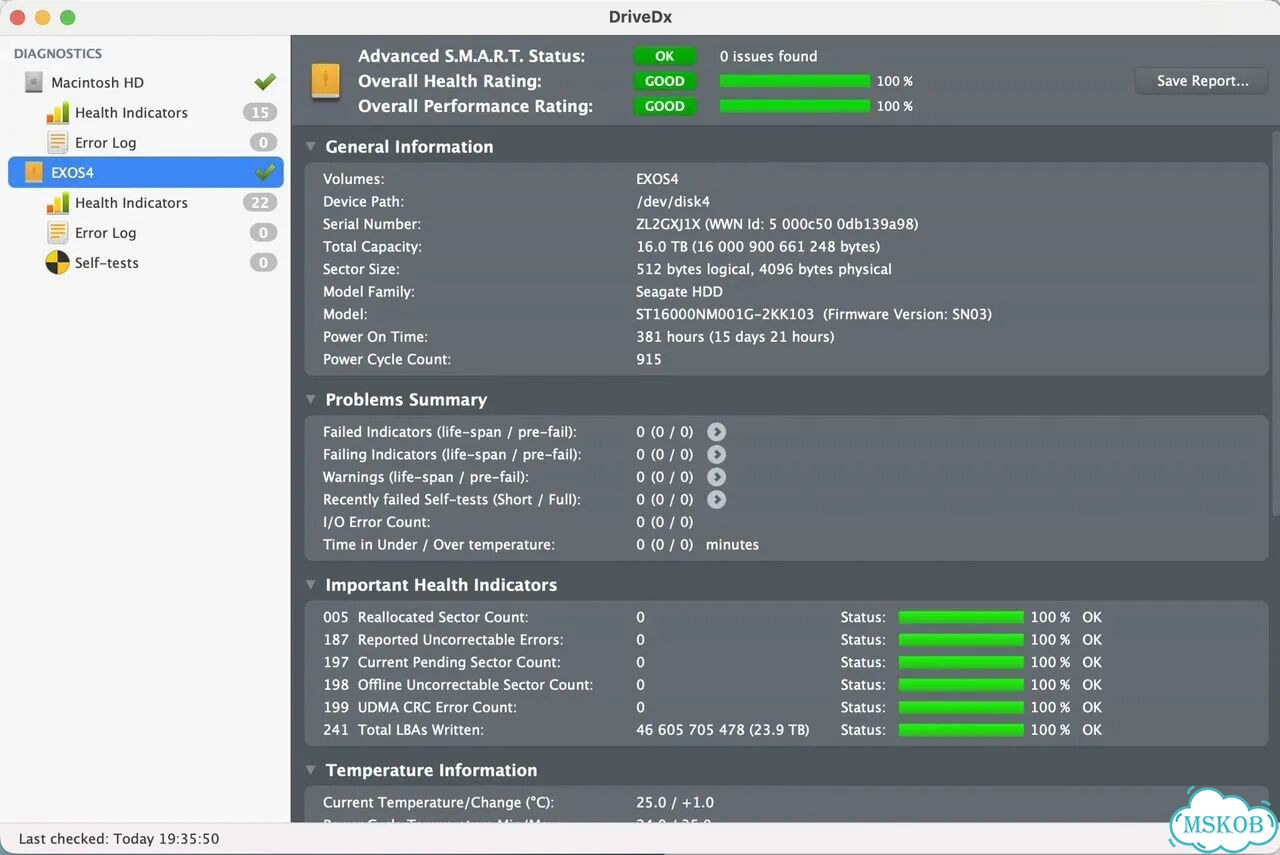Click arrow next to Warnings count
The width and height of the screenshot is (1280, 855).
click(716, 477)
